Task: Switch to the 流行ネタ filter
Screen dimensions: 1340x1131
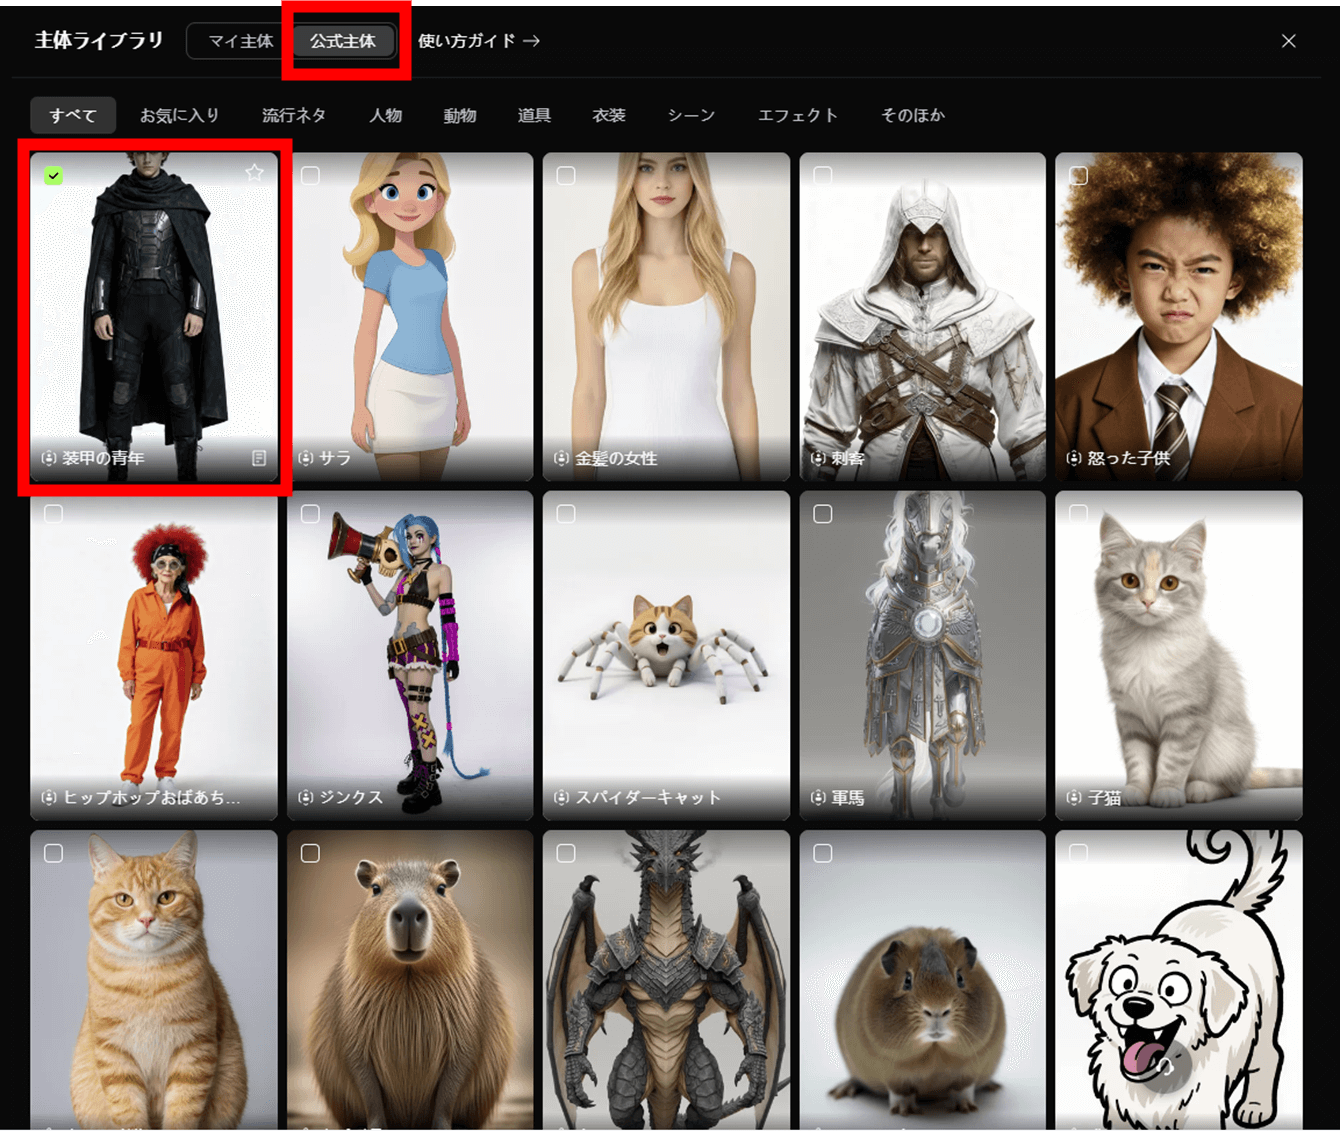Action: (x=293, y=115)
